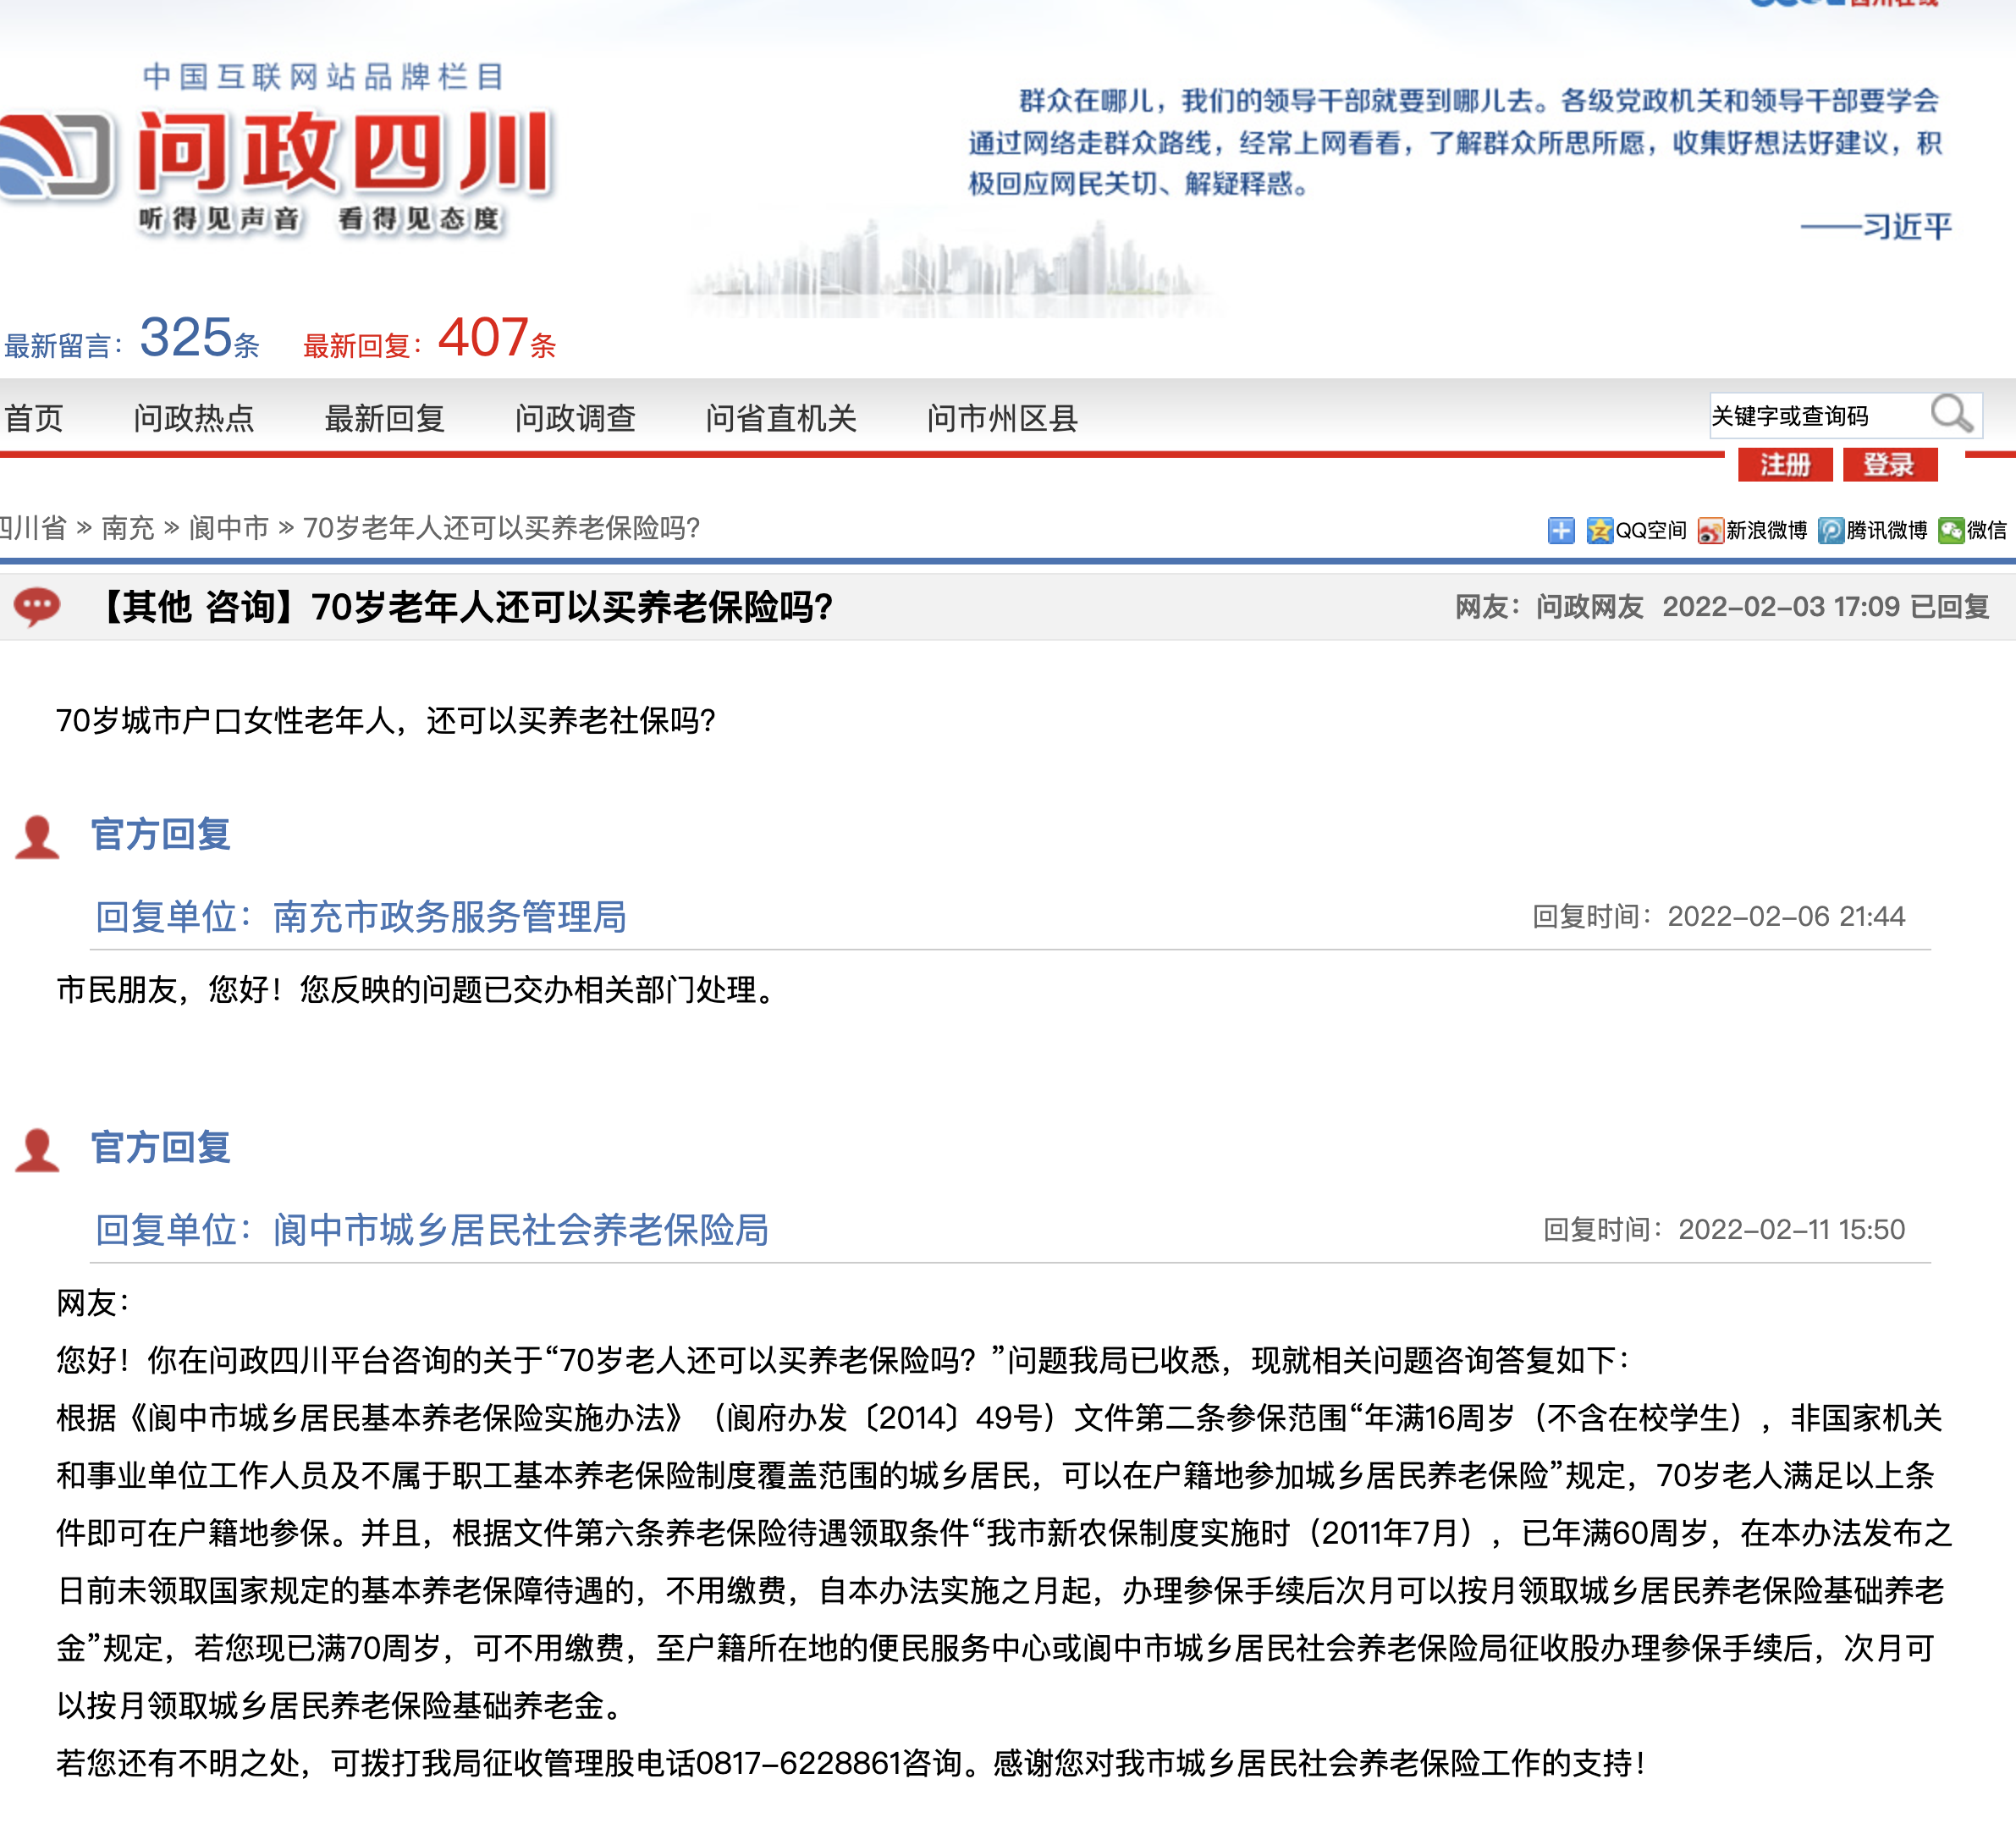
Task: Click the breadcrumb item 70岁老年人还可以买养老保险吗?
Action: click(x=501, y=527)
